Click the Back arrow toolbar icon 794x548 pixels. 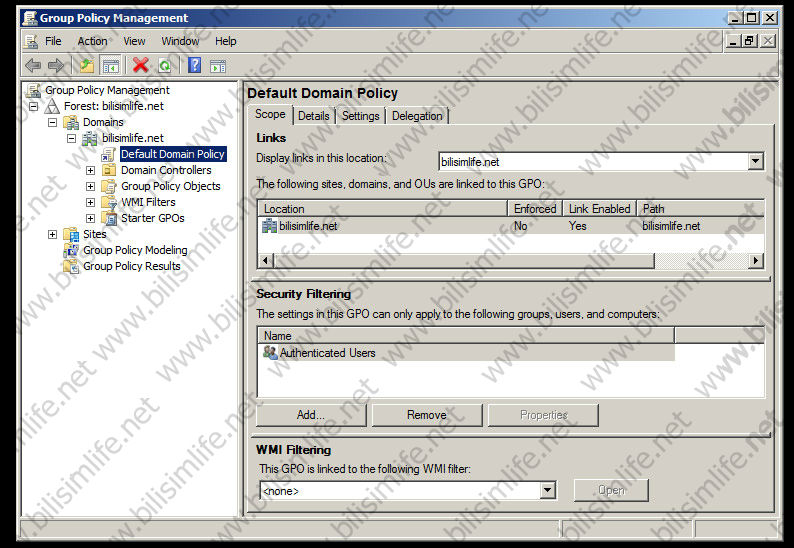click(33, 66)
